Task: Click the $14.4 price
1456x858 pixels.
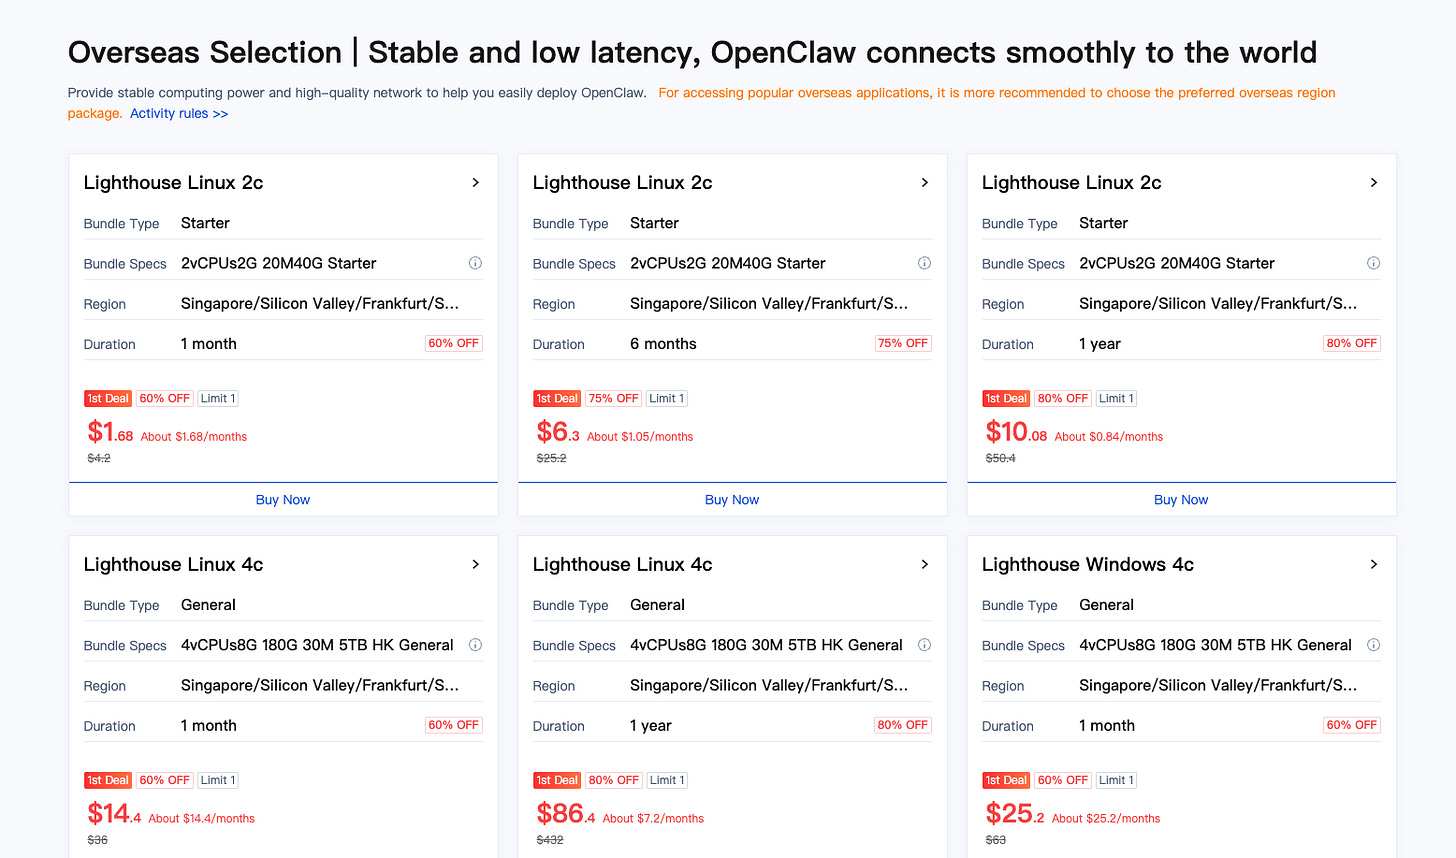Action: point(114,814)
